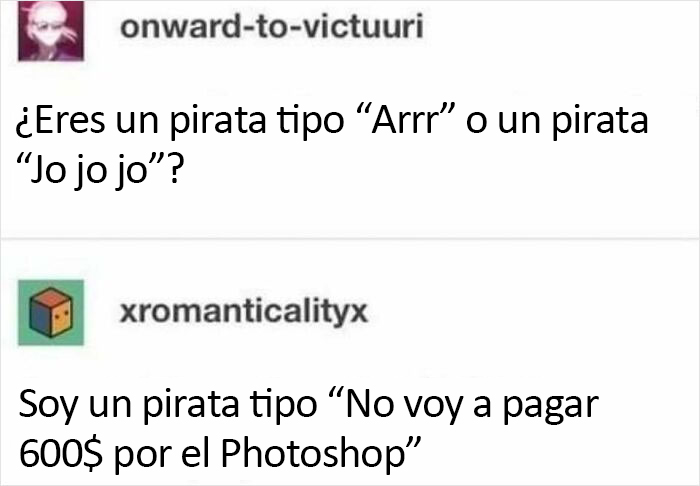Click the xromanticalityx cube avatar
The image size is (700, 486).
click(x=51, y=312)
